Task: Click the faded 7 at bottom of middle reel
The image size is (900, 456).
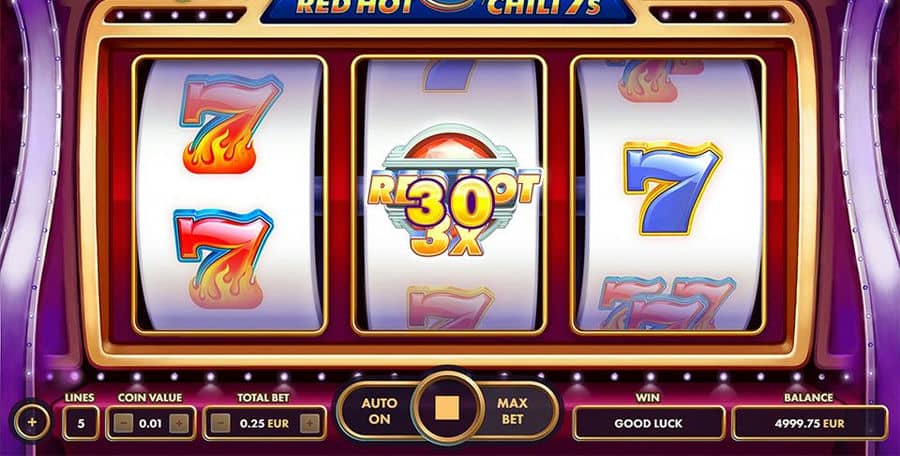Action: tap(449, 307)
